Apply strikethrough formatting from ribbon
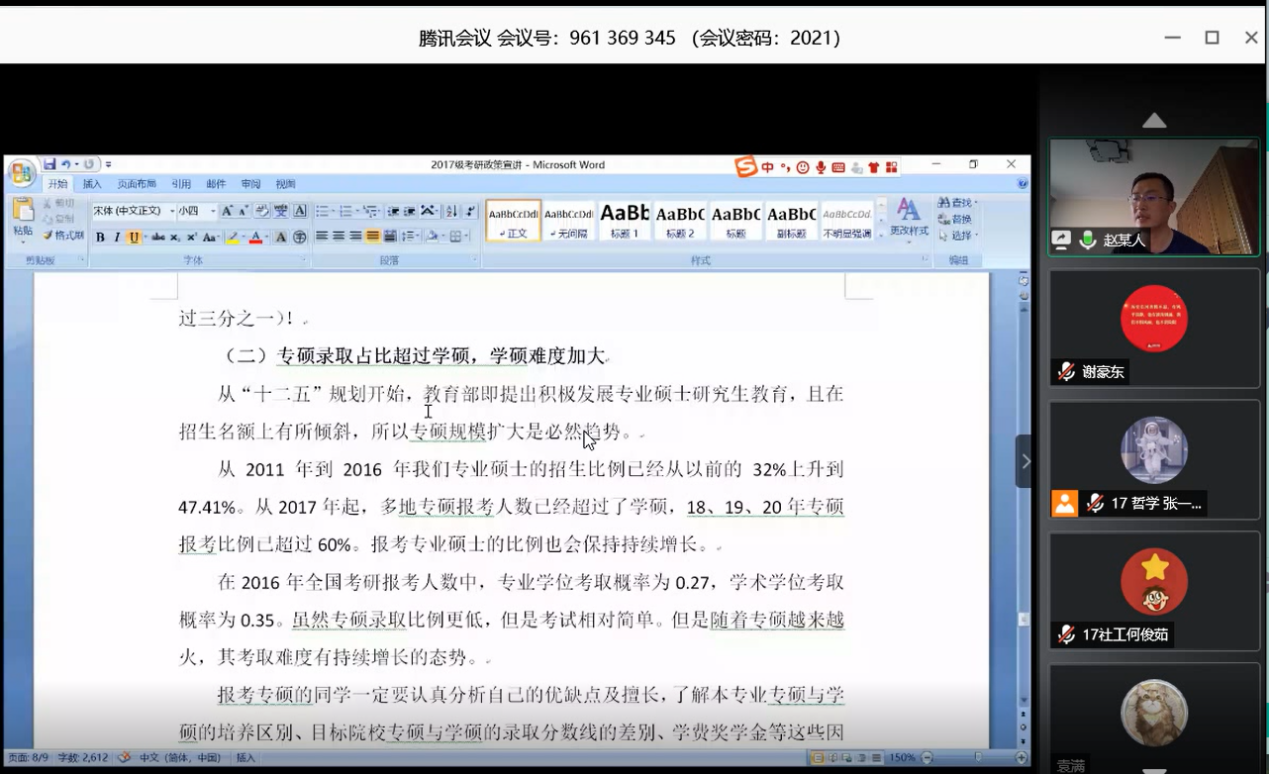Viewport: 1269px width, 774px height. tap(157, 237)
